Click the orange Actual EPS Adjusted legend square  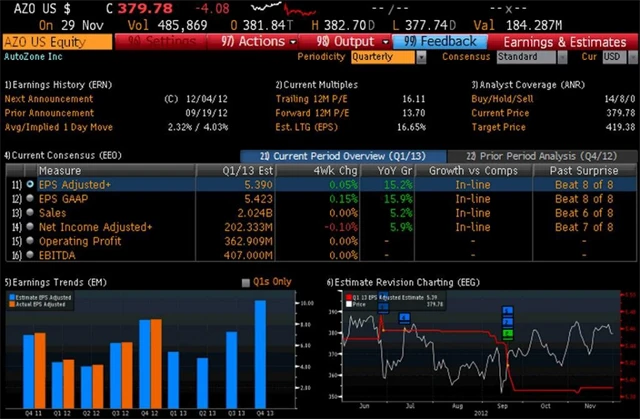click(13, 303)
